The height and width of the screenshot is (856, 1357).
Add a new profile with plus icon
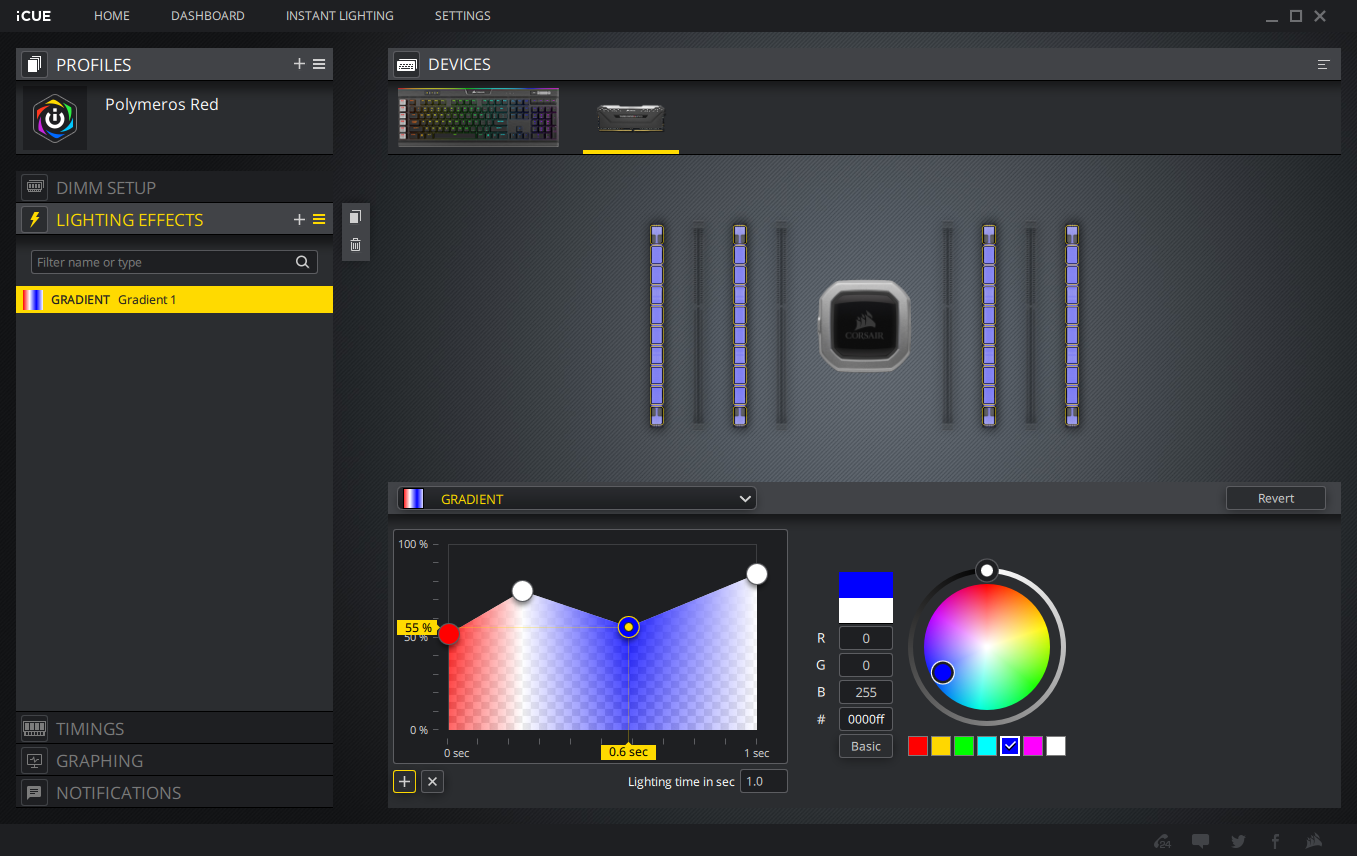299,64
